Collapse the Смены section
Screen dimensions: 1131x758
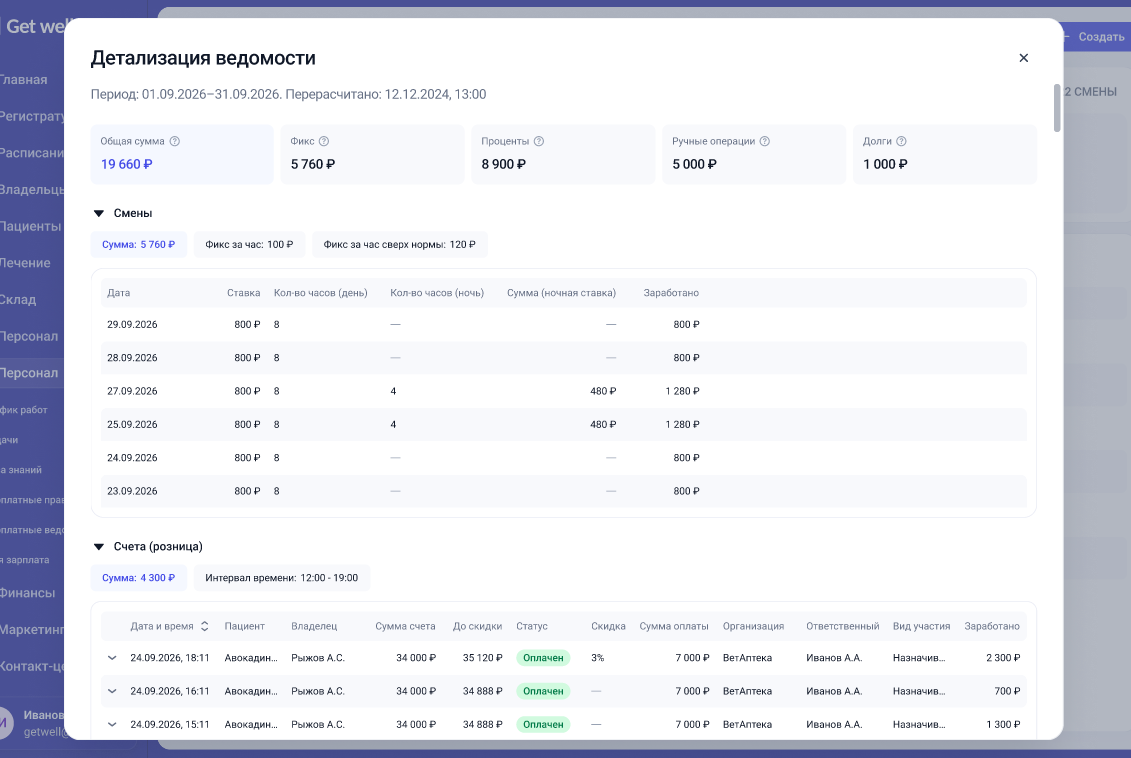[99, 213]
